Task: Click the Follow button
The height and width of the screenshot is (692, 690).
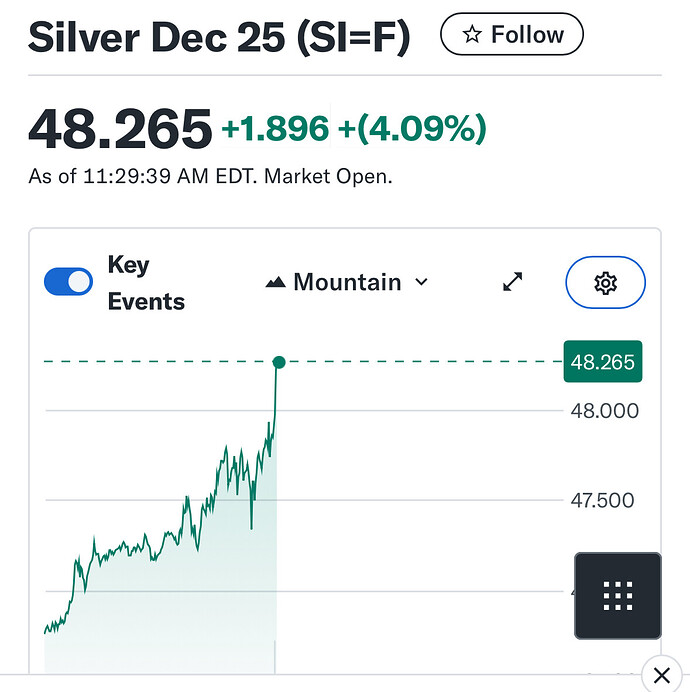Action: [511, 35]
